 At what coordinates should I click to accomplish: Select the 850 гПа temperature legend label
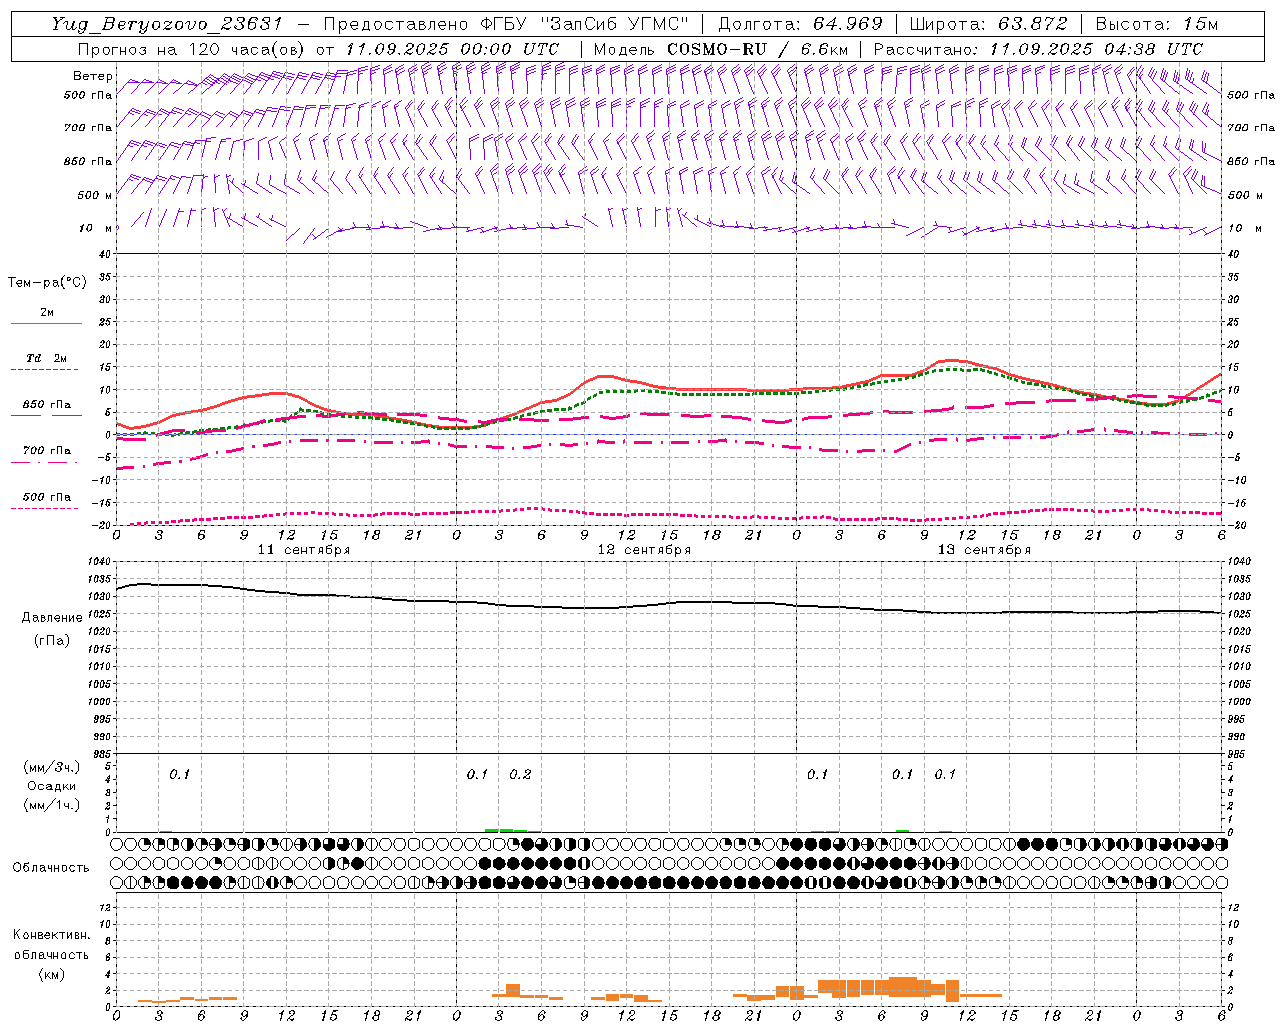click(x=46, y=405)
